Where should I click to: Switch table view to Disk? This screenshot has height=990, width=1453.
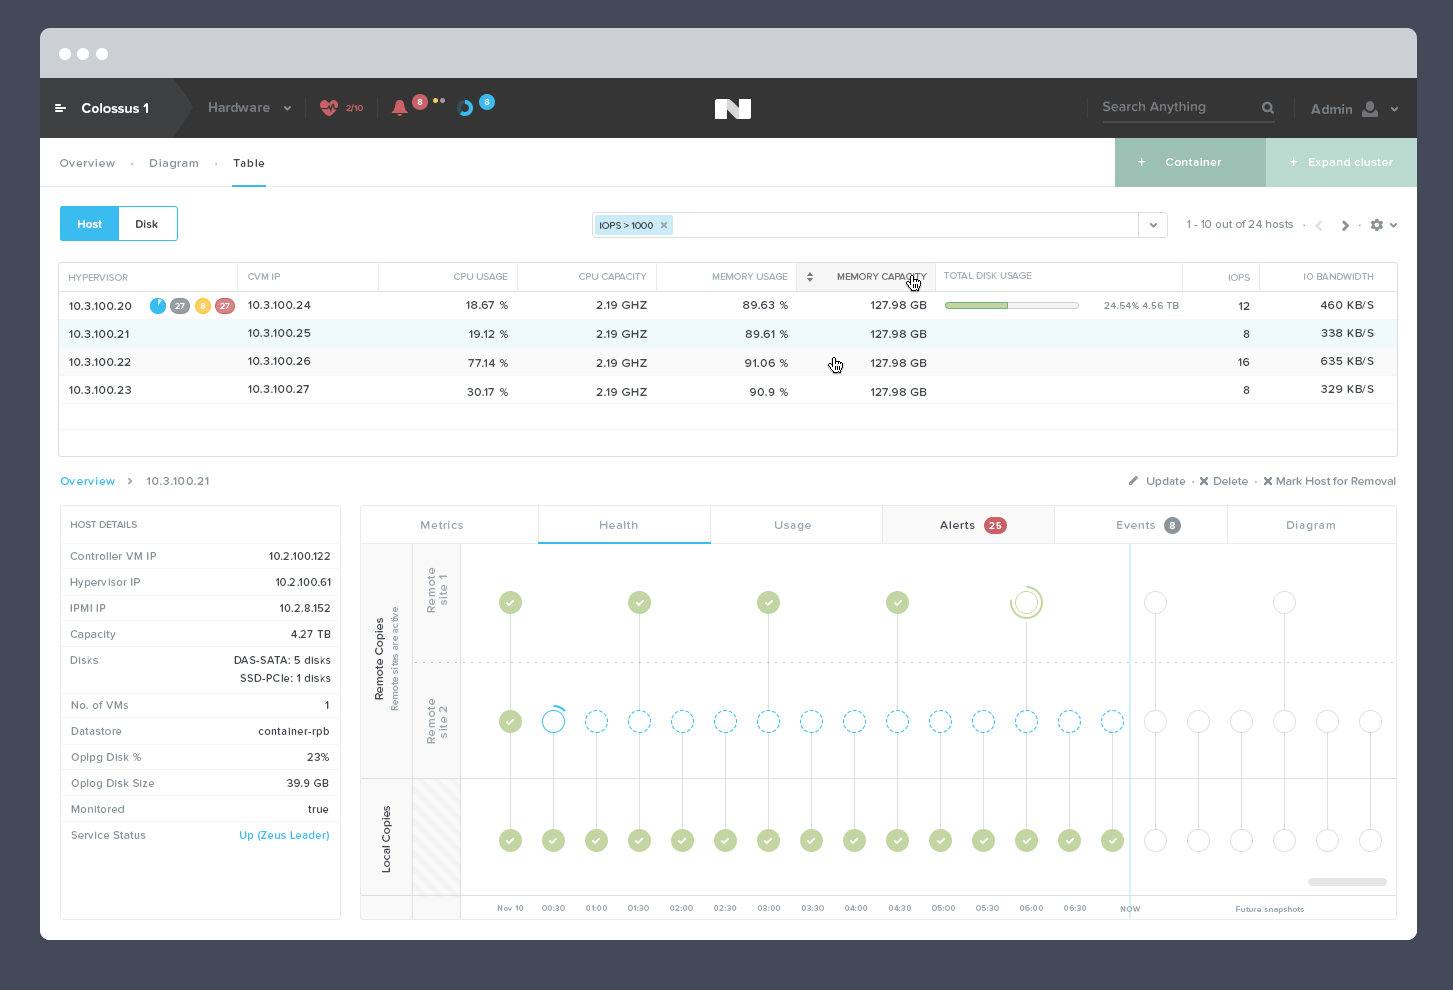[147, 224]
